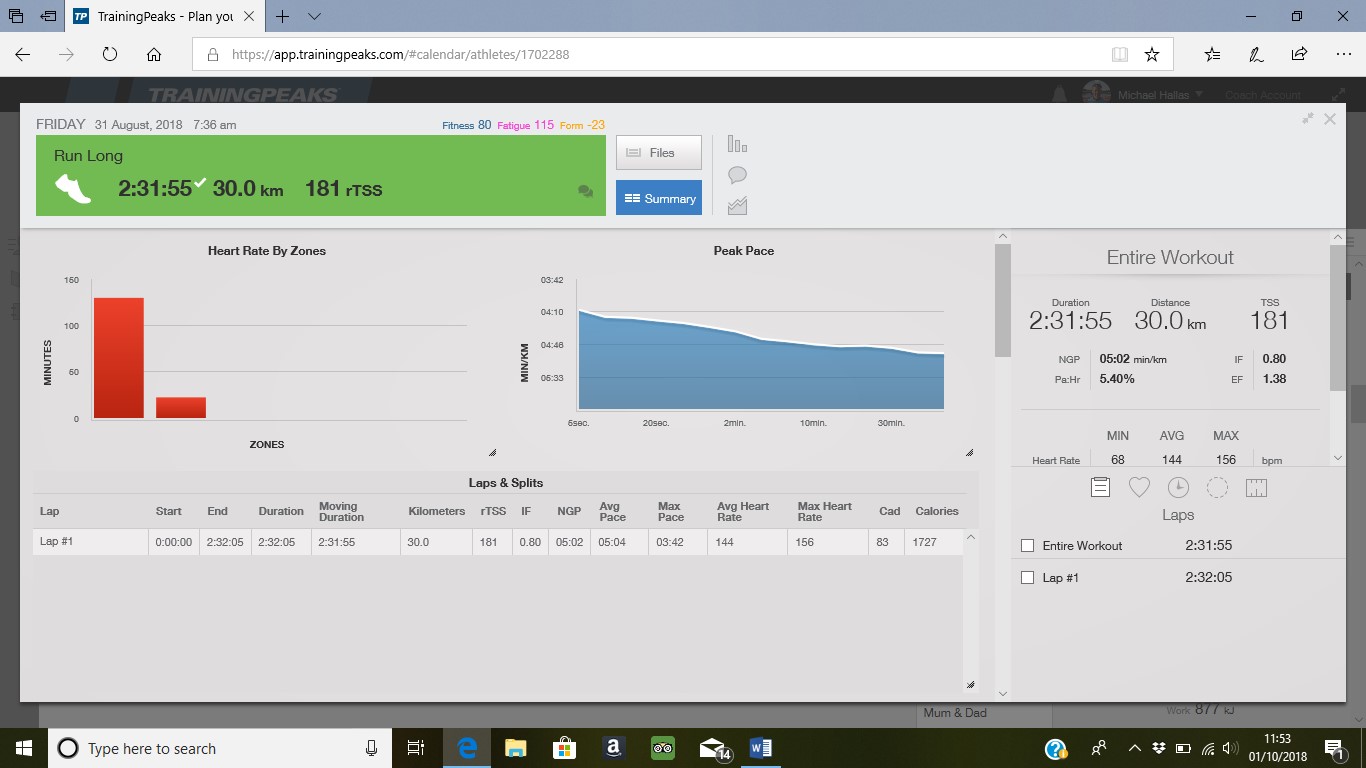Expand the Peak Pace chart resize handle
The width and height of the screenshot is (1366, 768).
(x=969, y=452)
